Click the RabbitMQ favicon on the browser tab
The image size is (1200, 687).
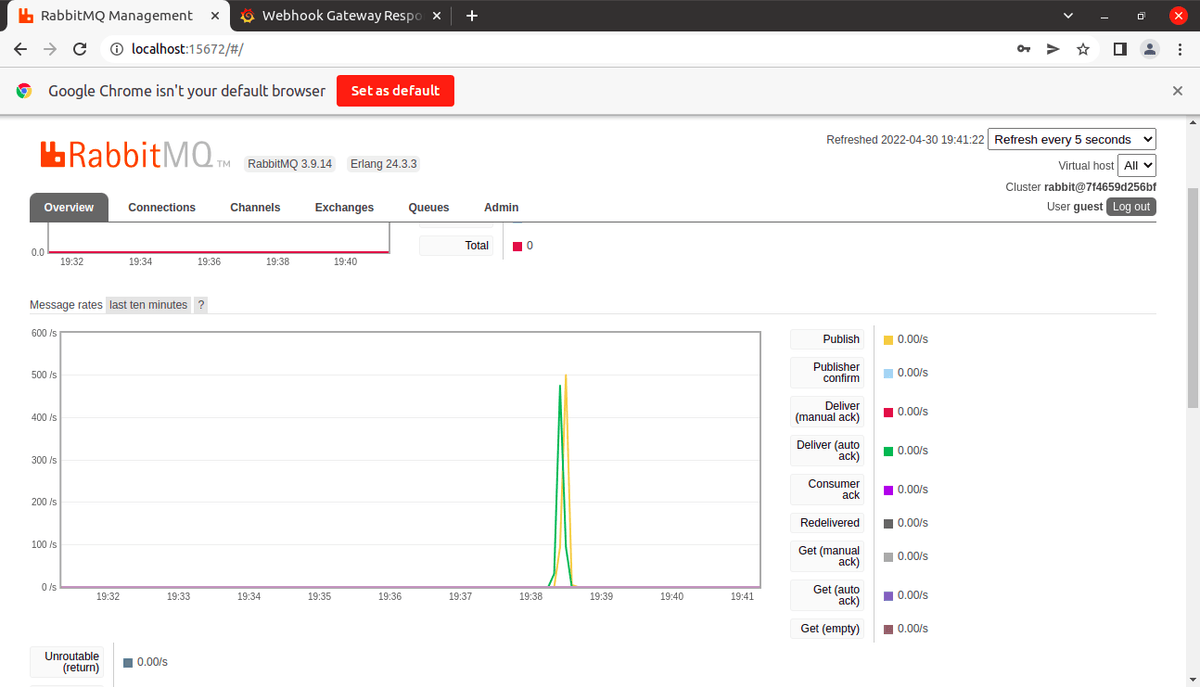(x=26, y=15)
